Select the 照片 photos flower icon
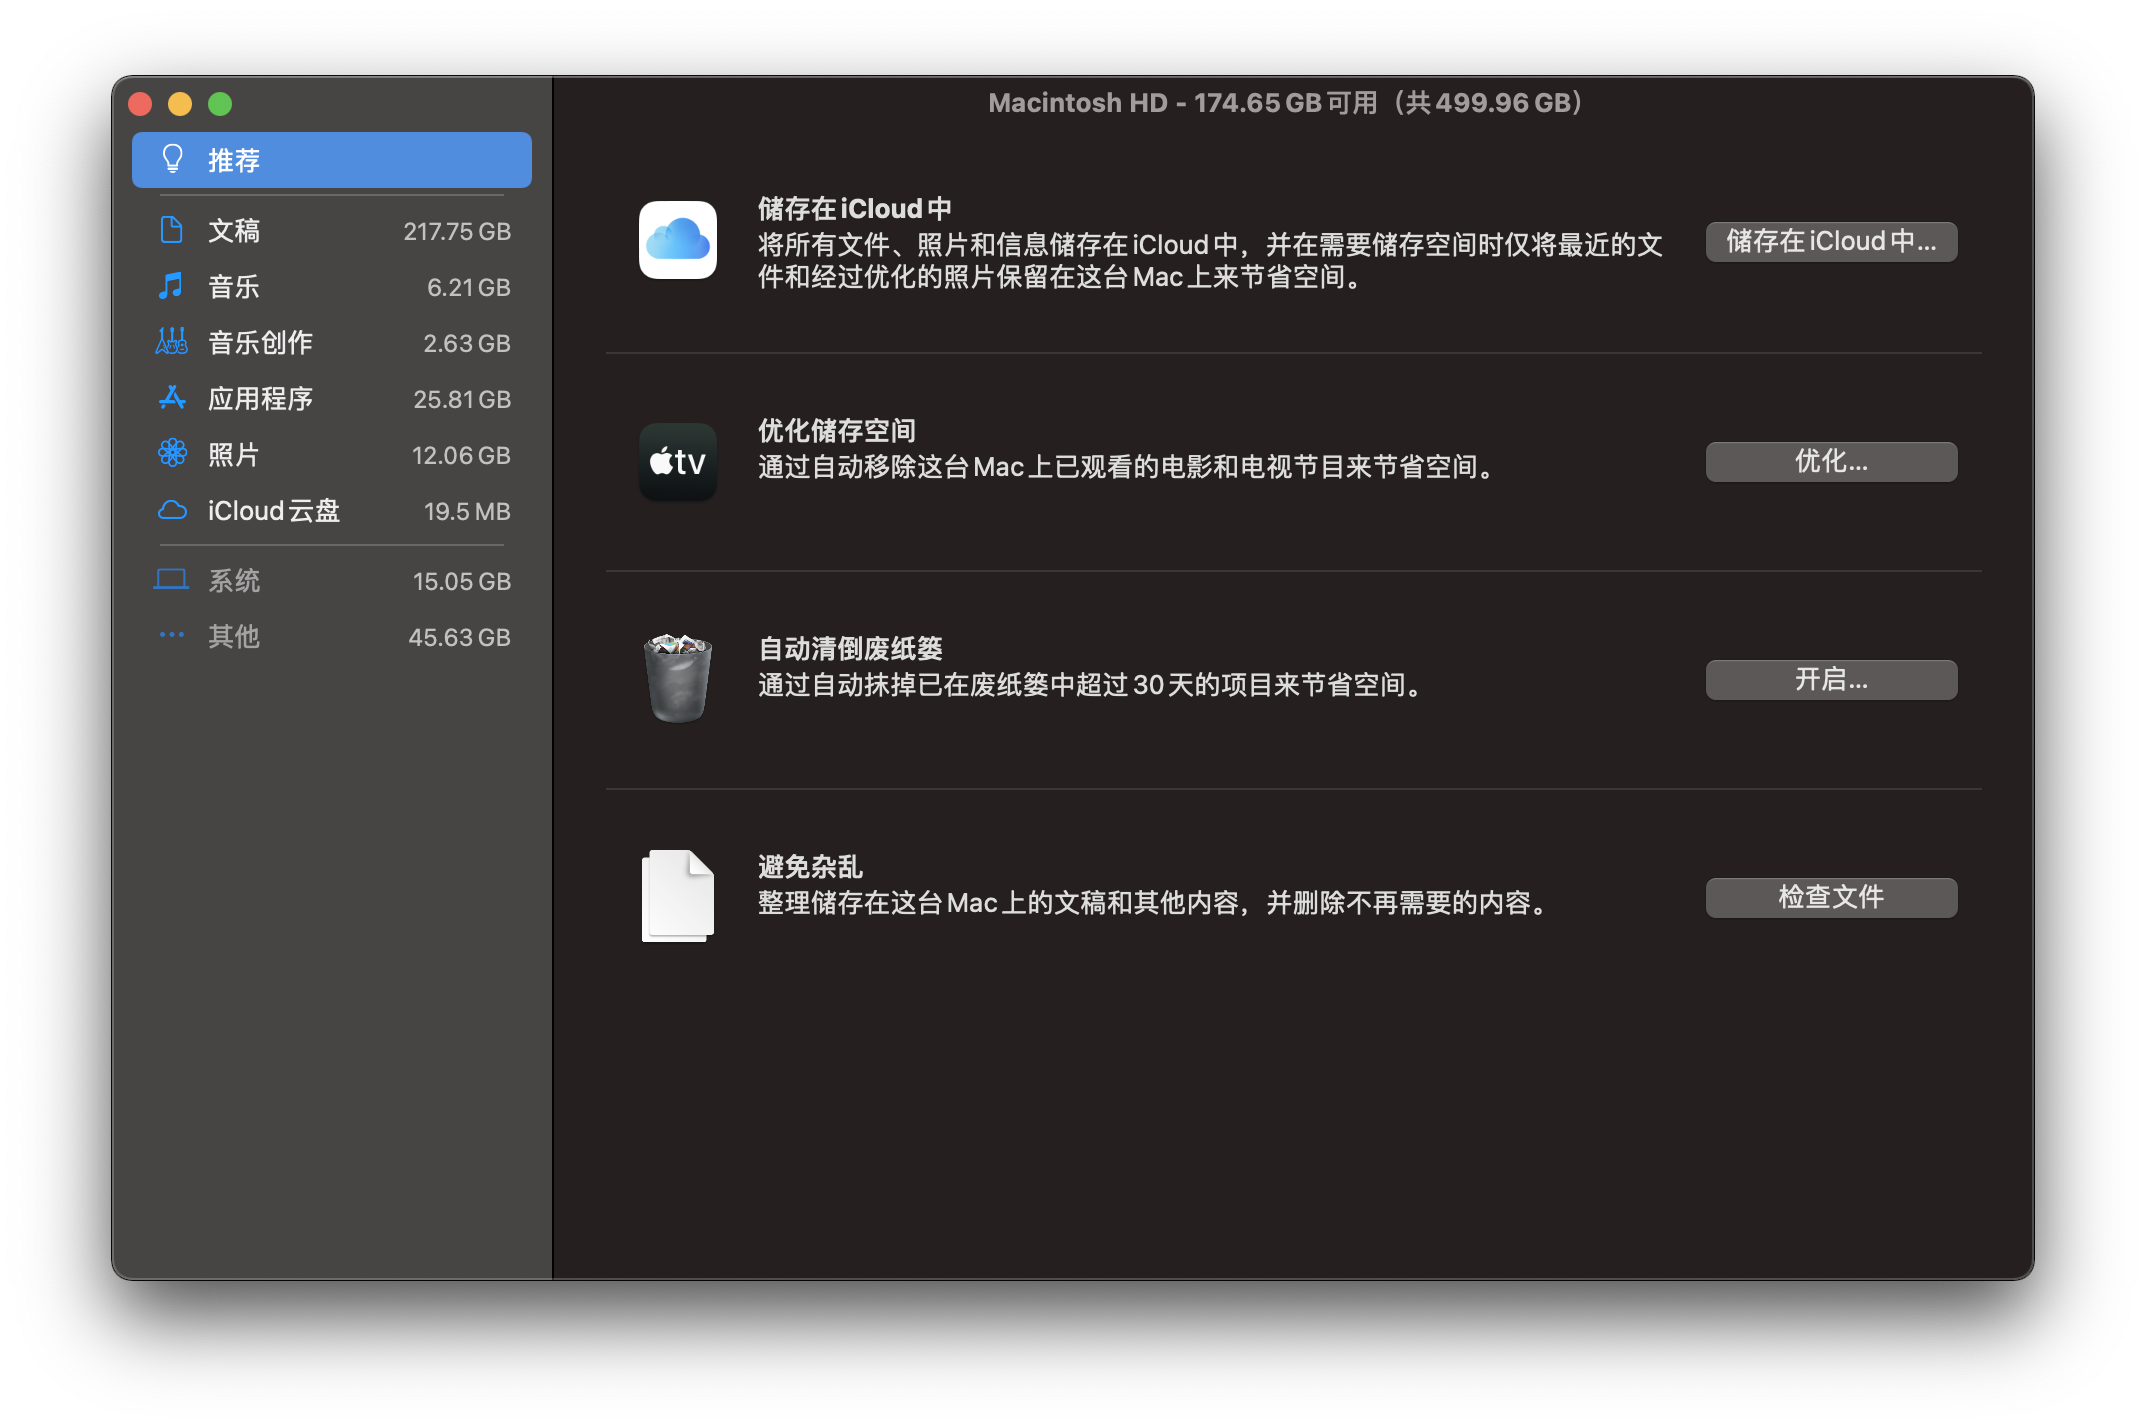 pyautogui.click(x=172, y=454)
